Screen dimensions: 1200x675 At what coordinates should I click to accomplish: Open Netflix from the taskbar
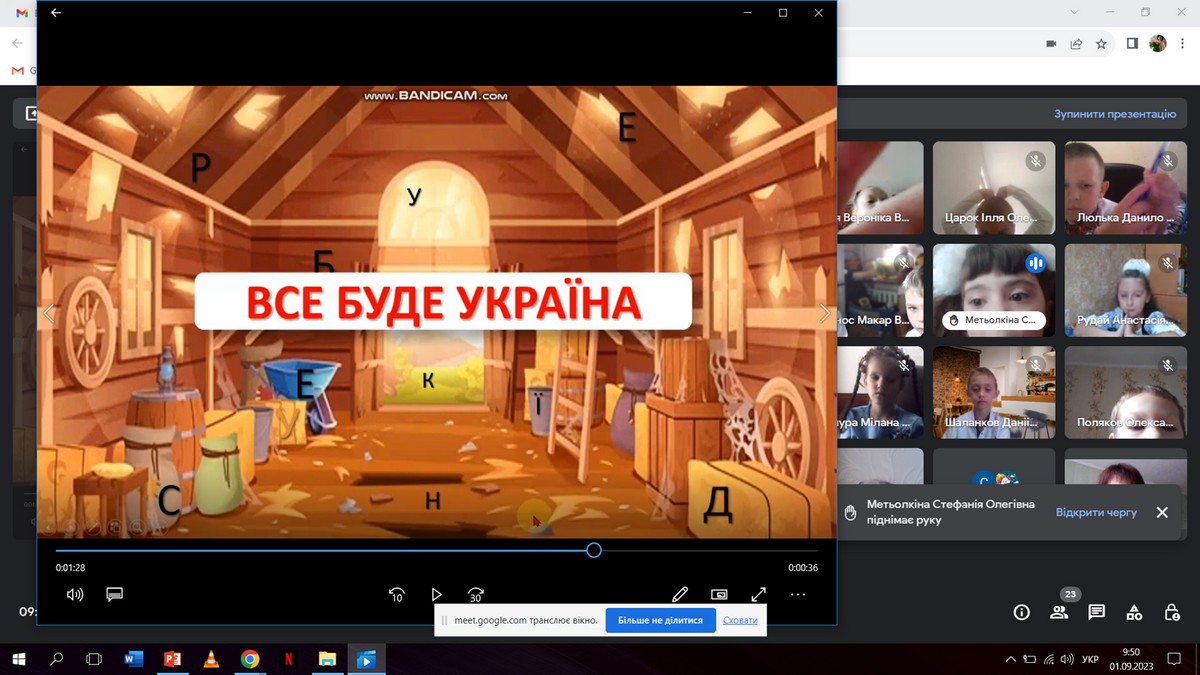tap(288, 659)
